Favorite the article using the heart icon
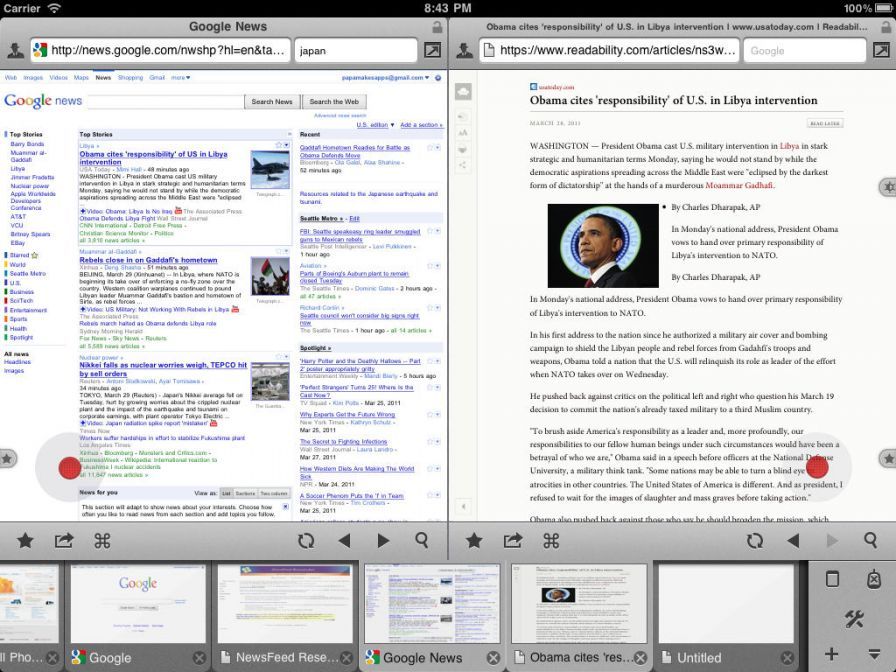The image size is (896, 672). [x=465, y=149]
